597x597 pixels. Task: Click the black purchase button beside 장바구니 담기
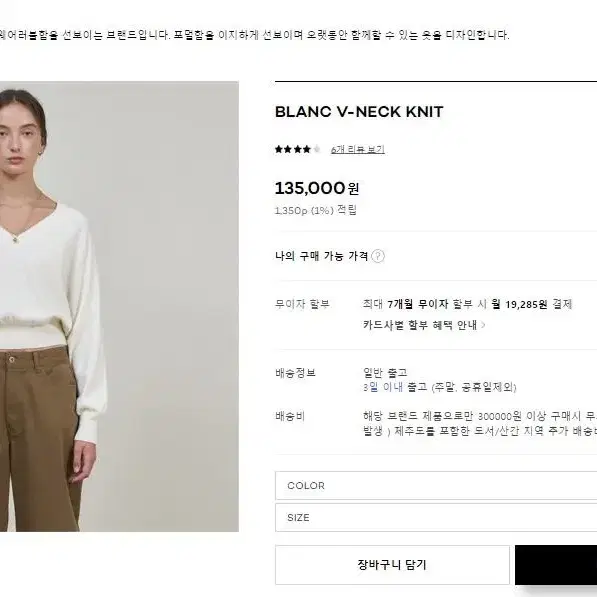coord(556,565)
